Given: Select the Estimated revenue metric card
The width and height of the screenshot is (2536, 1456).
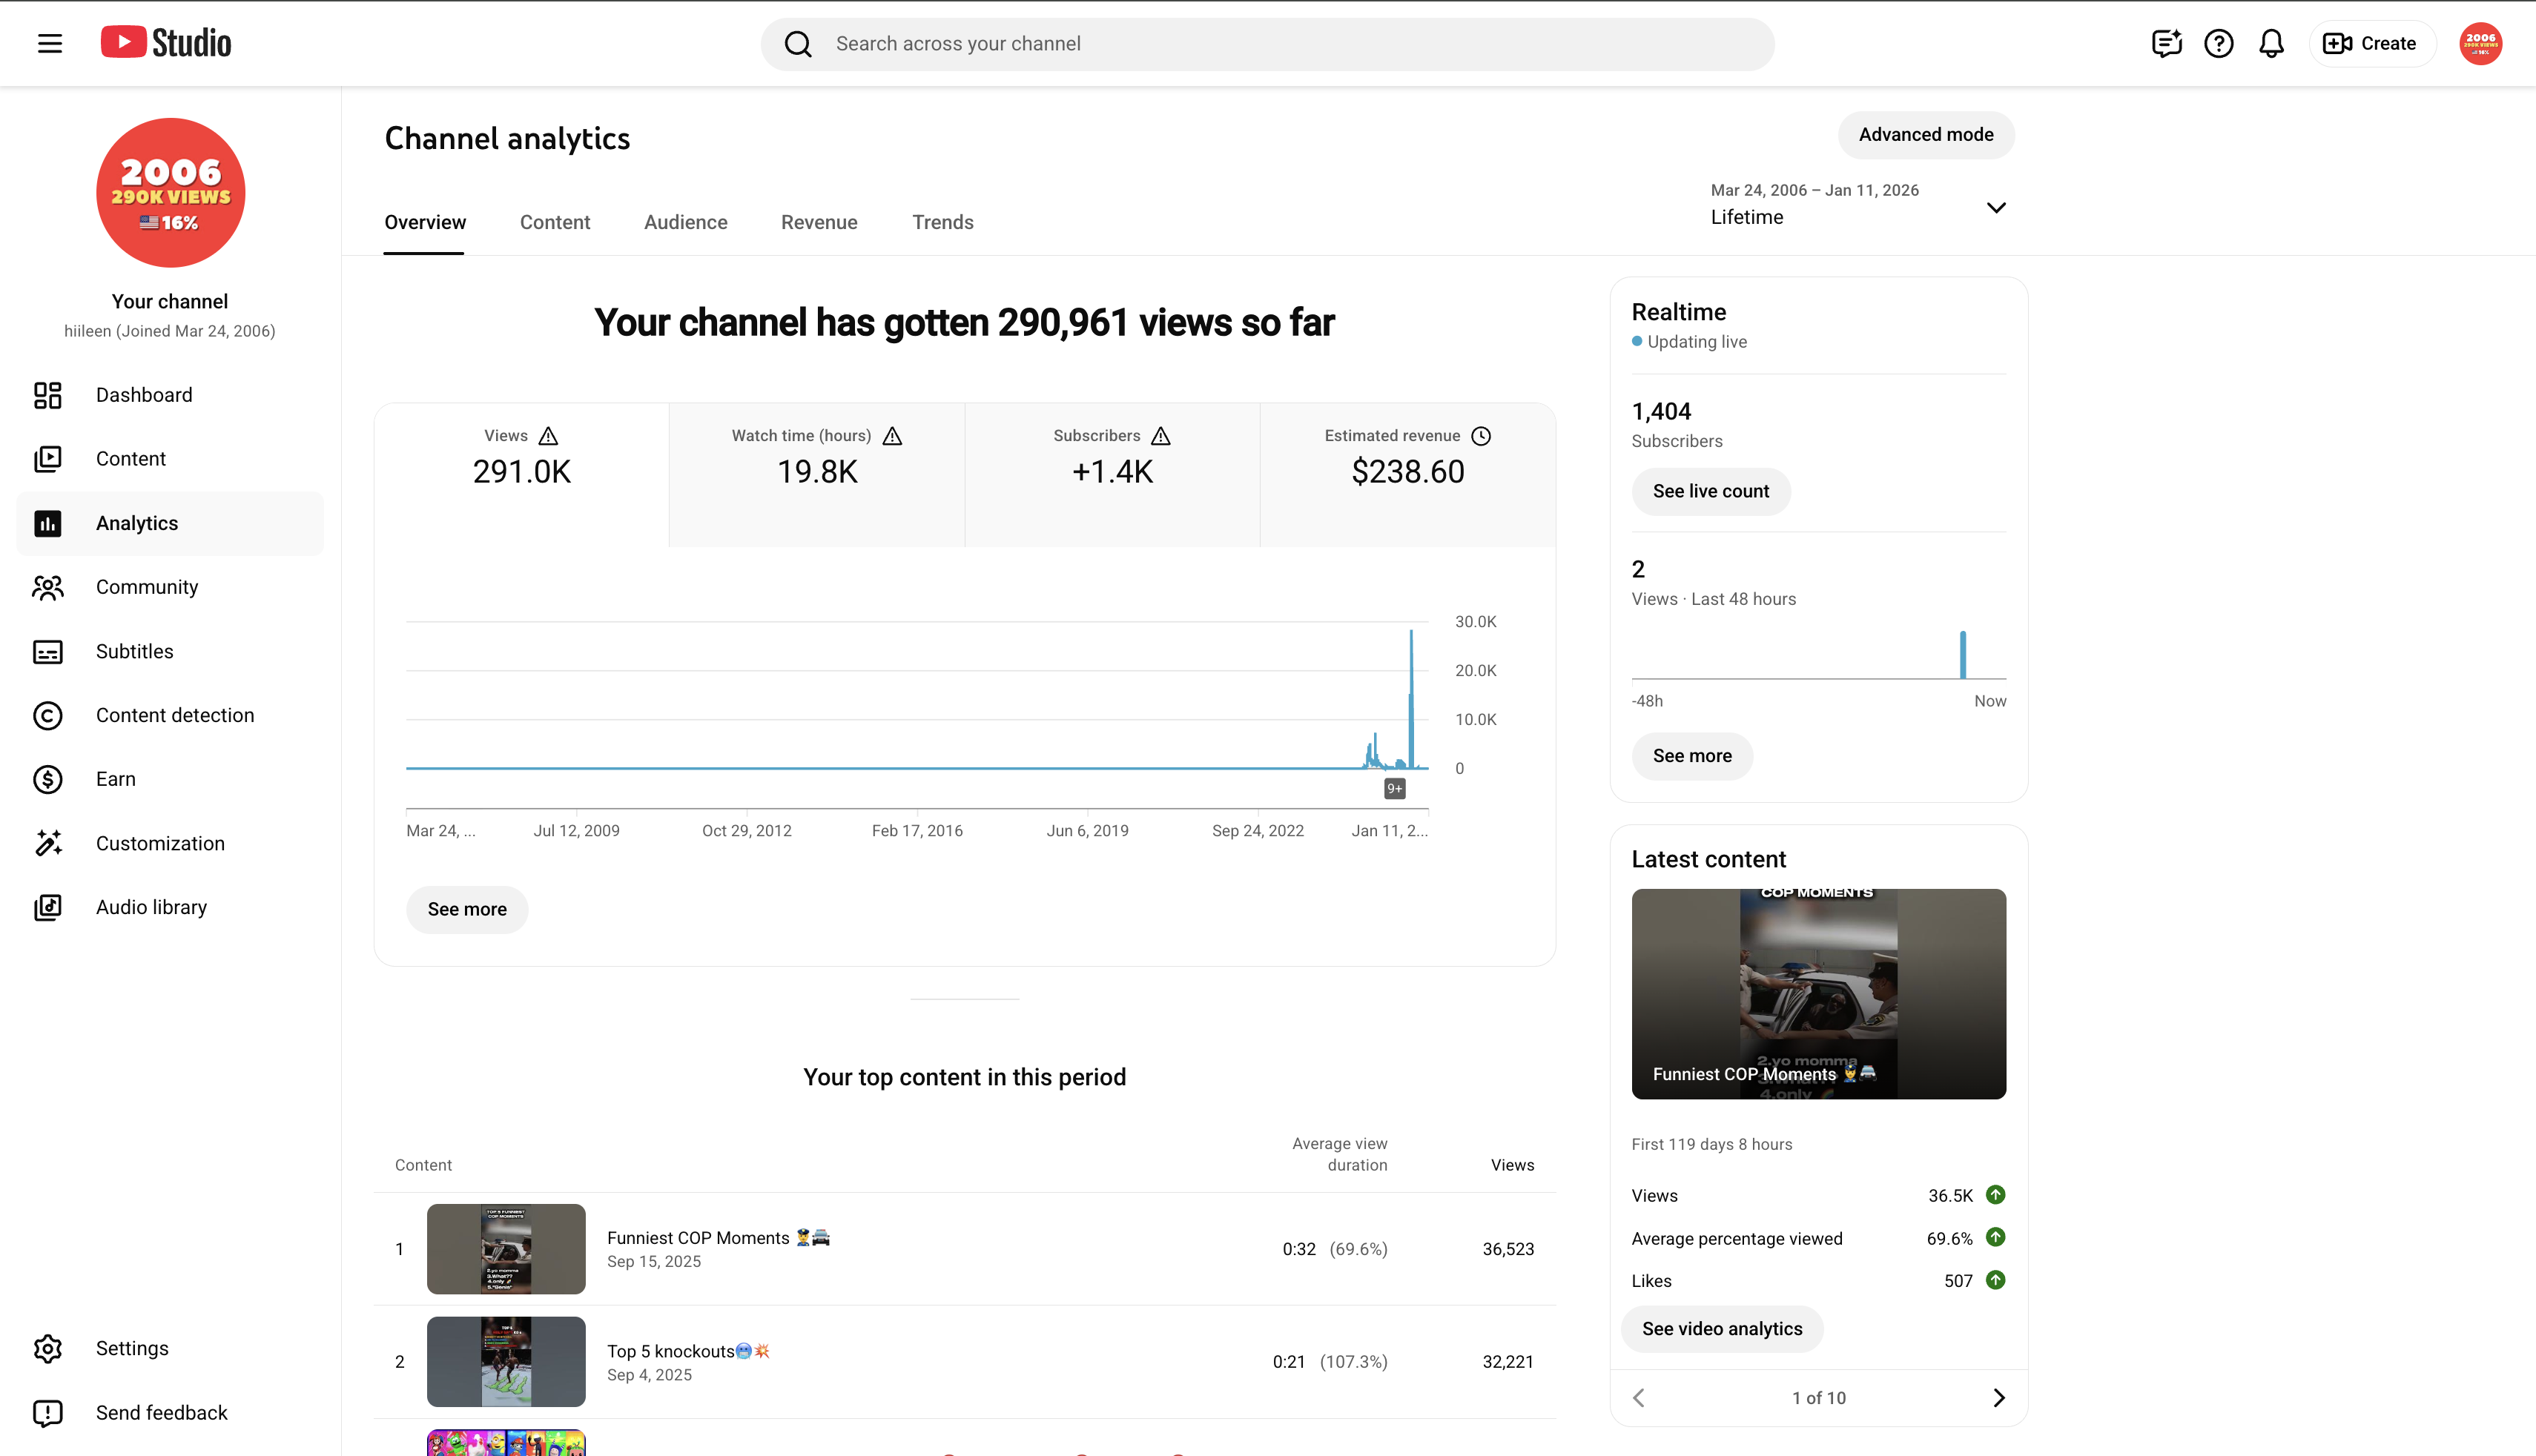Looking at the screenshot, I should click(1407, 474).
